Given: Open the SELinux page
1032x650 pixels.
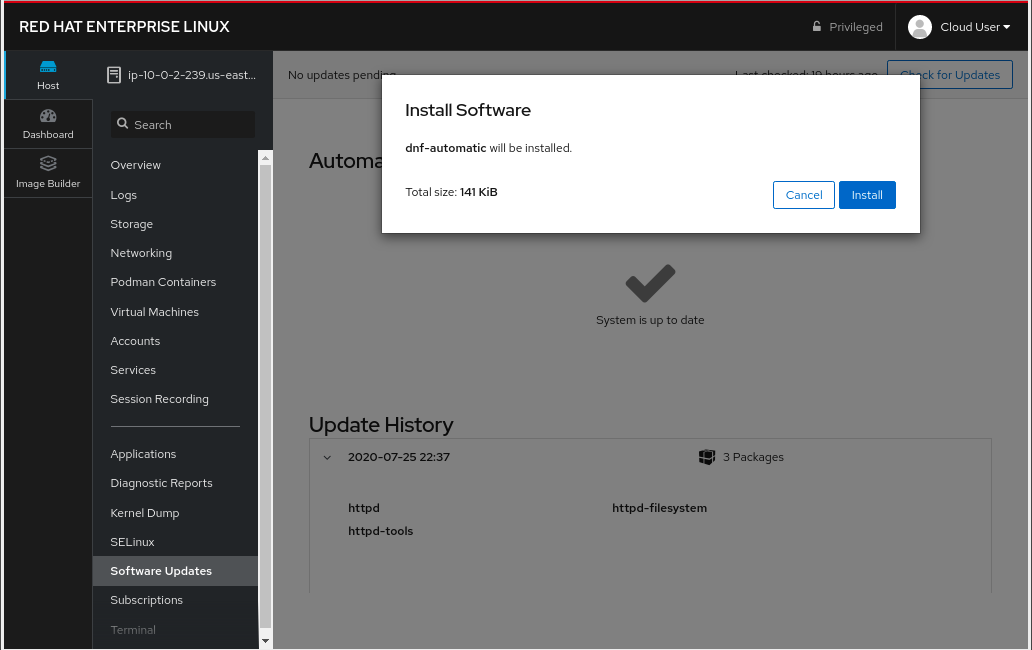Looking at the screenshot, I should 132,542.
